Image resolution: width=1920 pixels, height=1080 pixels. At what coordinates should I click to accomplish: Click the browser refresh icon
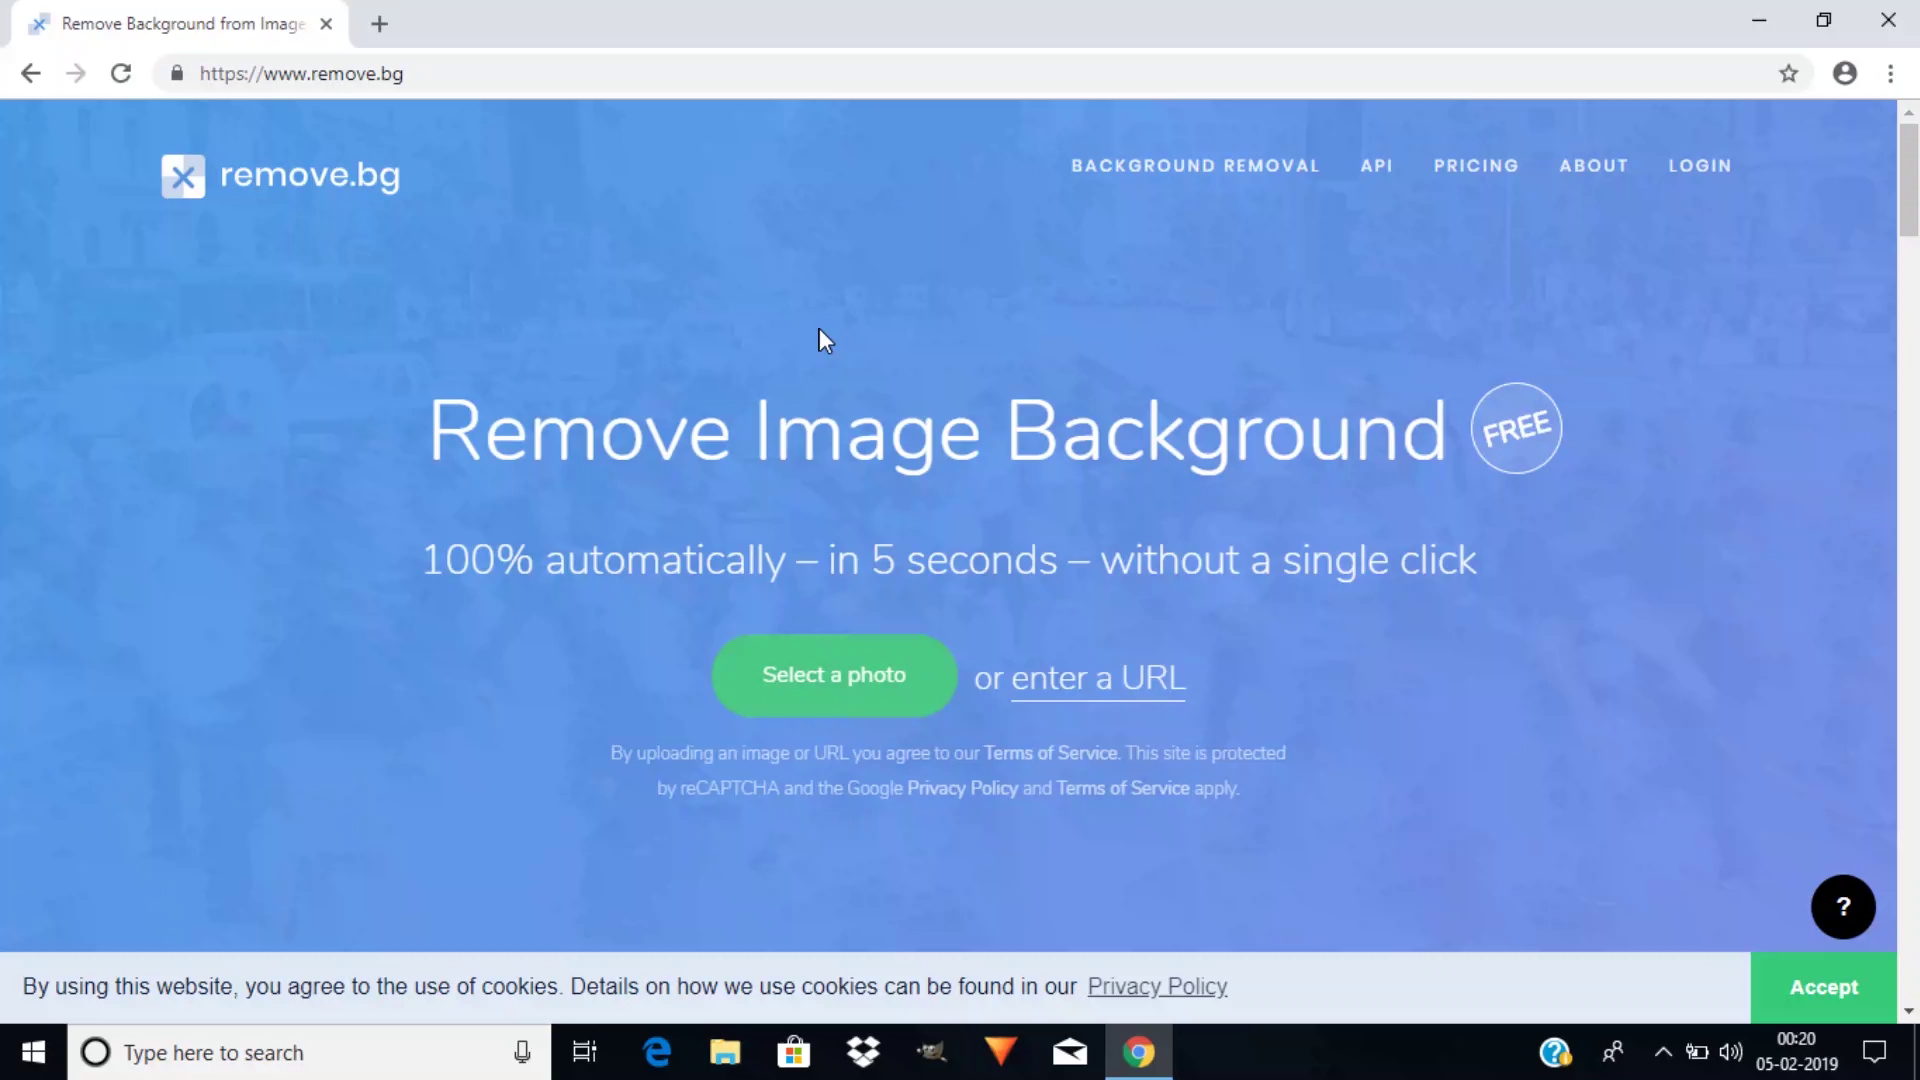coord(120,73)
